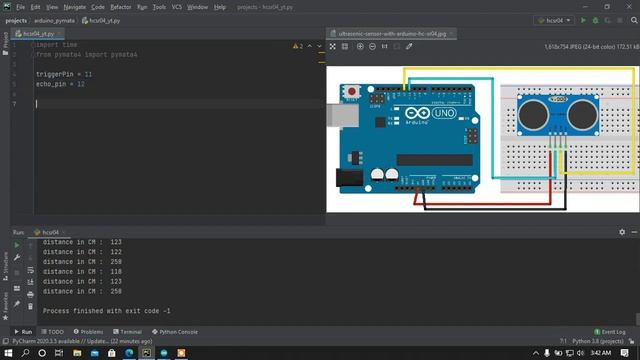
Task: Run the hcsr04 configuration from top toolbar
Action: point(583,20)
